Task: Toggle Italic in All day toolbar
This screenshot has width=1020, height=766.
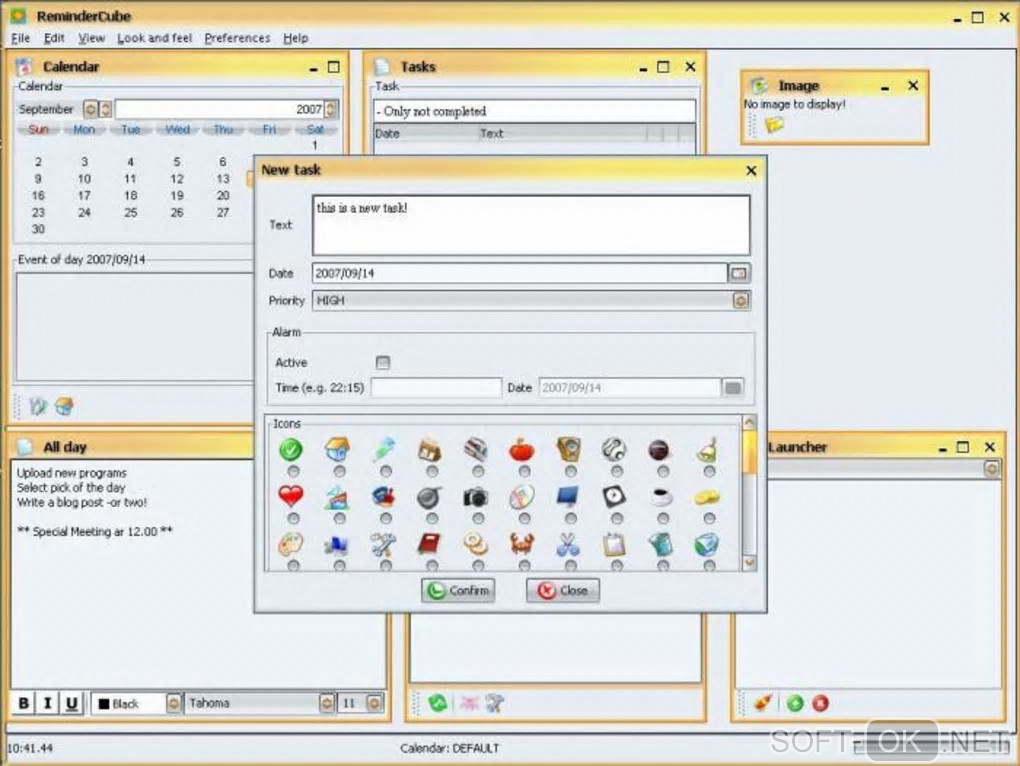Action: pos(47,703)
